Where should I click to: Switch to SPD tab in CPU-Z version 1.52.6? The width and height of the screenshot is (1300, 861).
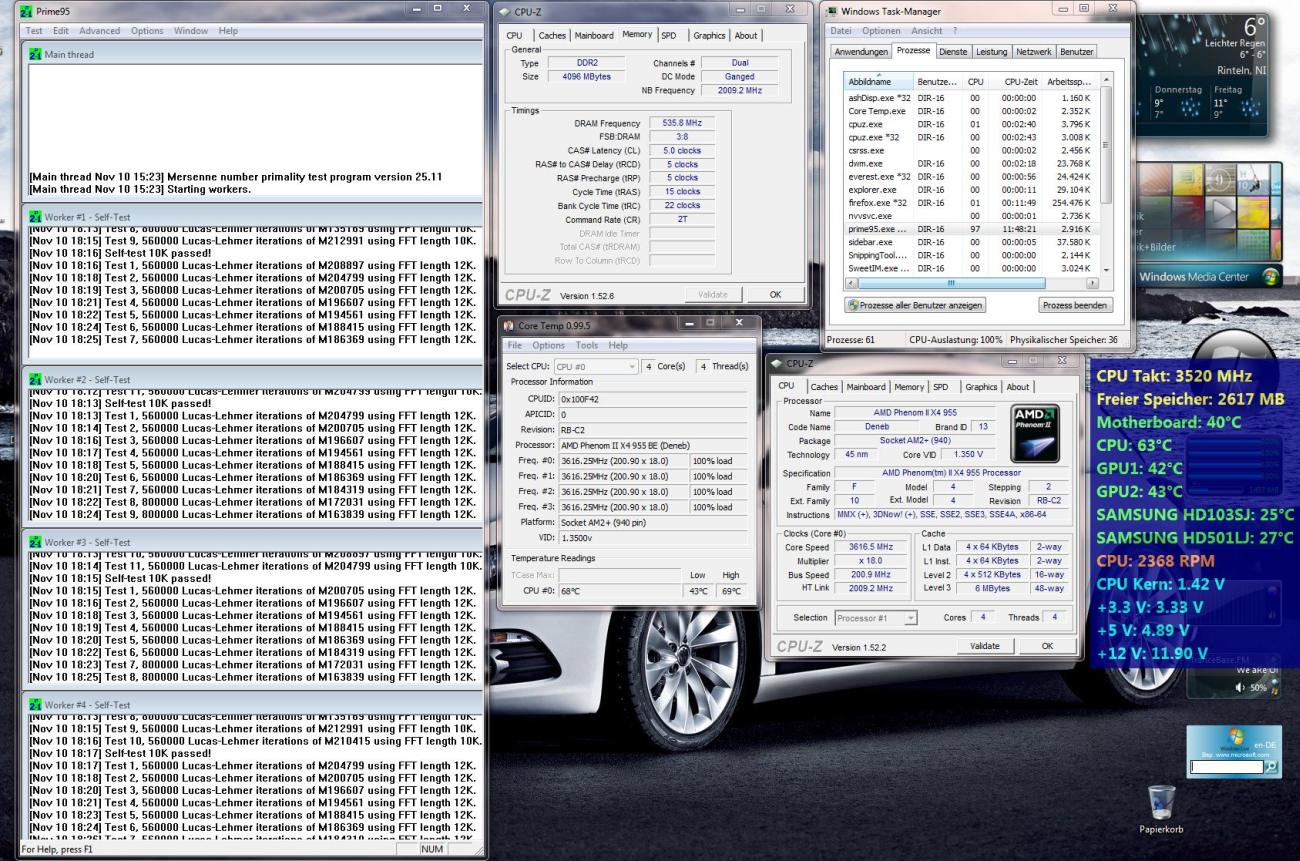[668, 35]
